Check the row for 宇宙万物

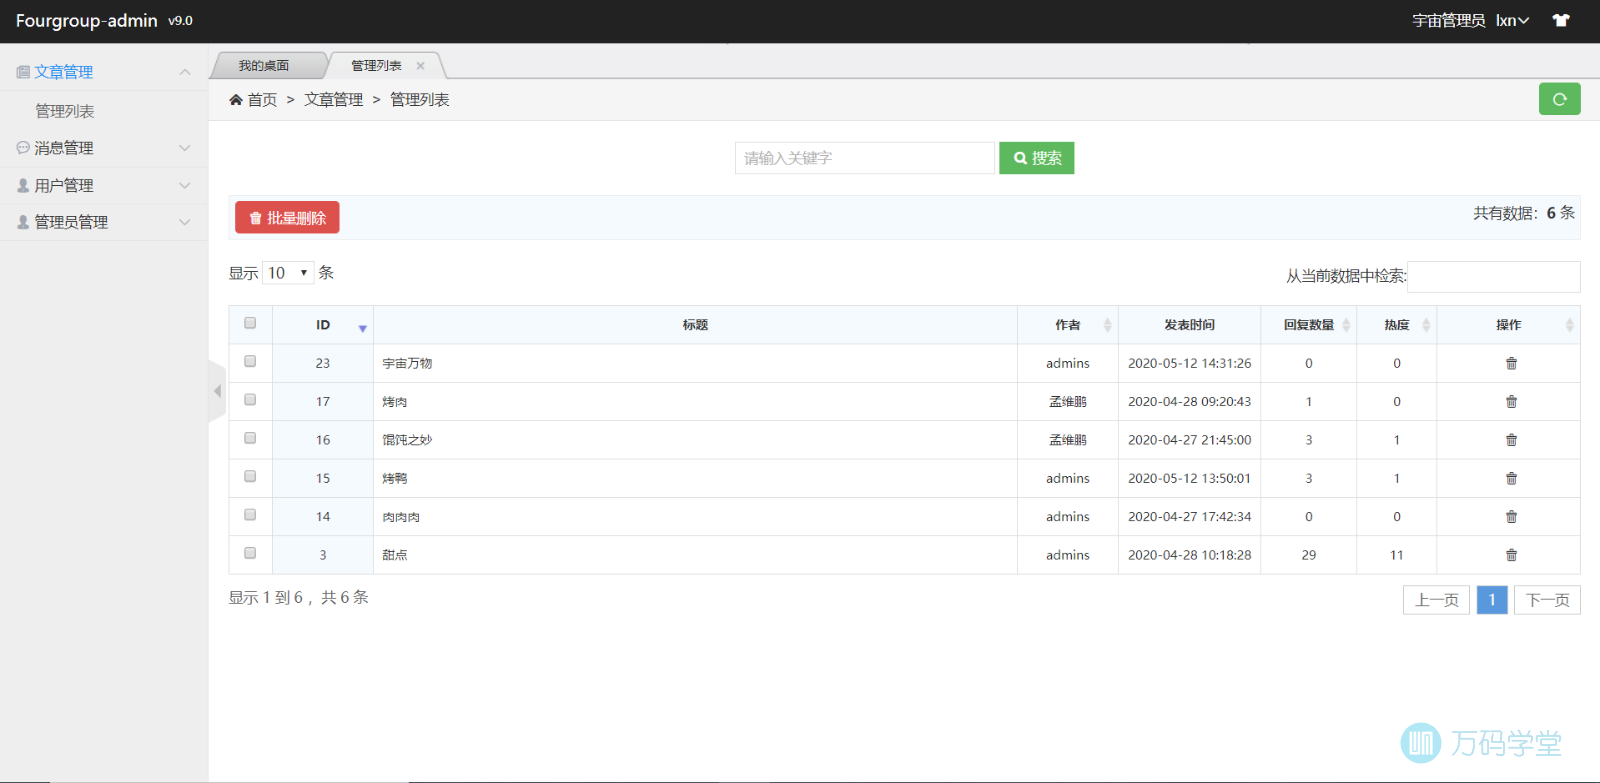click(x=250, y=361)
